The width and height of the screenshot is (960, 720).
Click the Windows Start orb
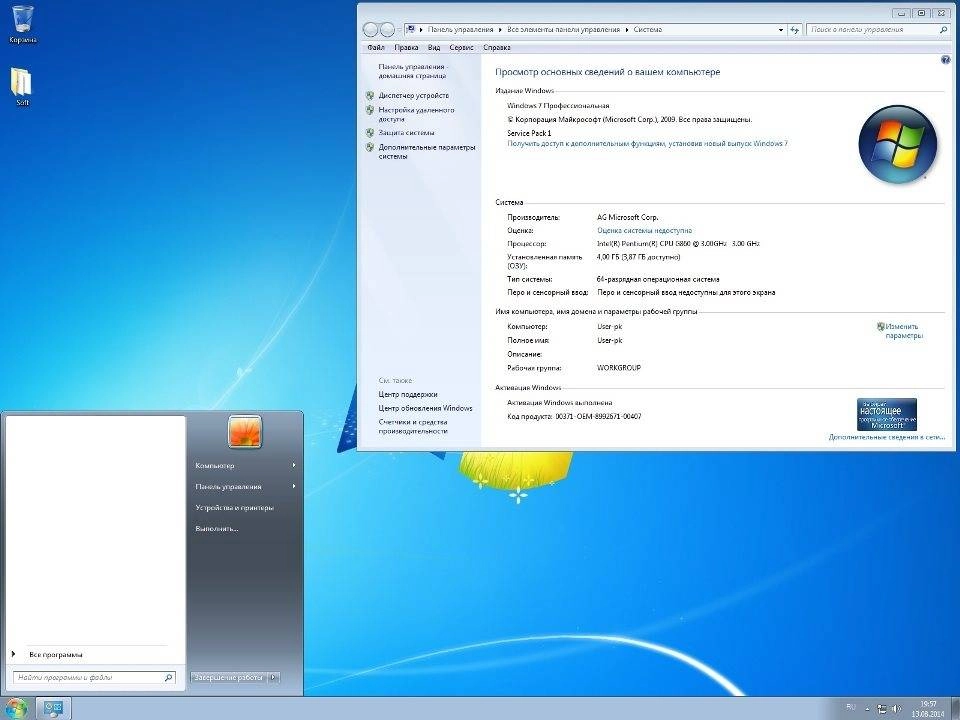[x=17, y=708]
